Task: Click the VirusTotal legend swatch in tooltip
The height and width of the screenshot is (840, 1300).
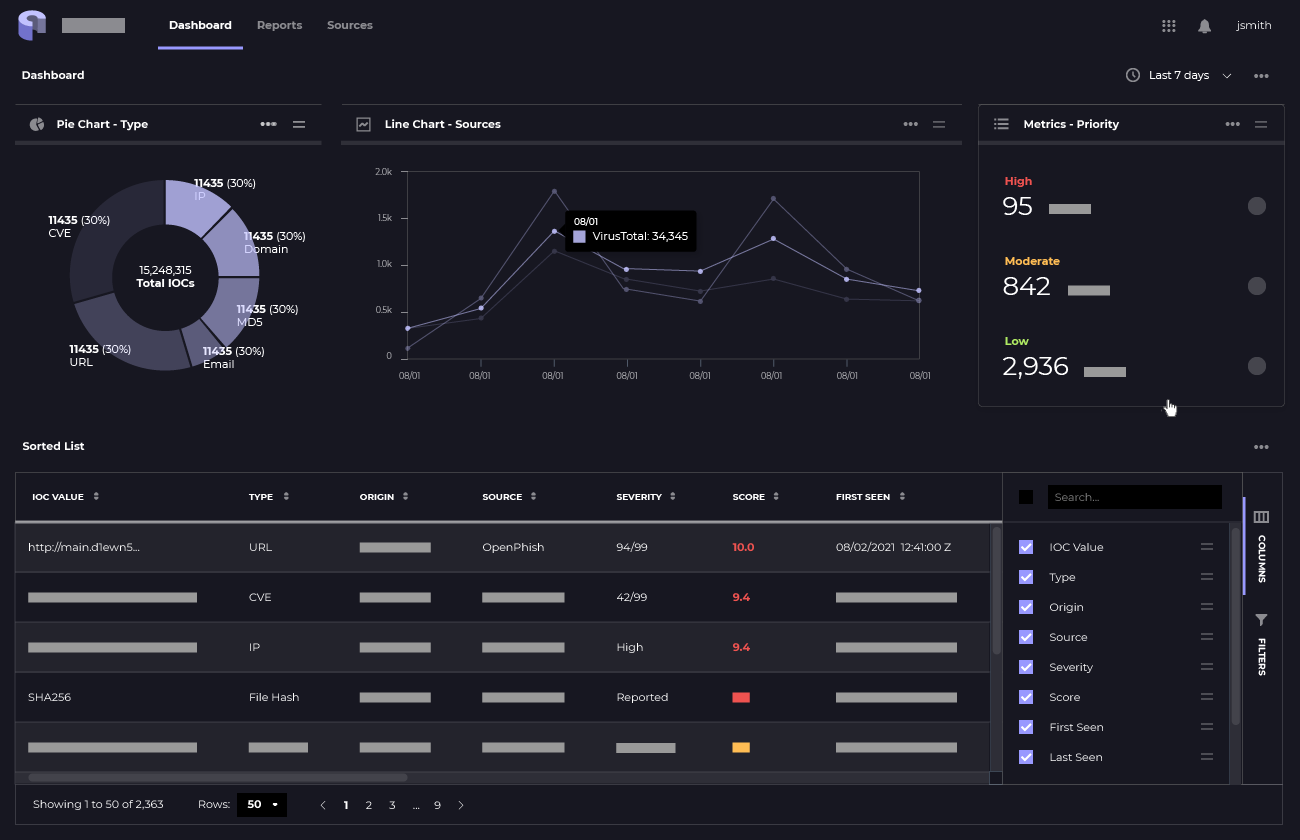Action: [x=579, y=237]
